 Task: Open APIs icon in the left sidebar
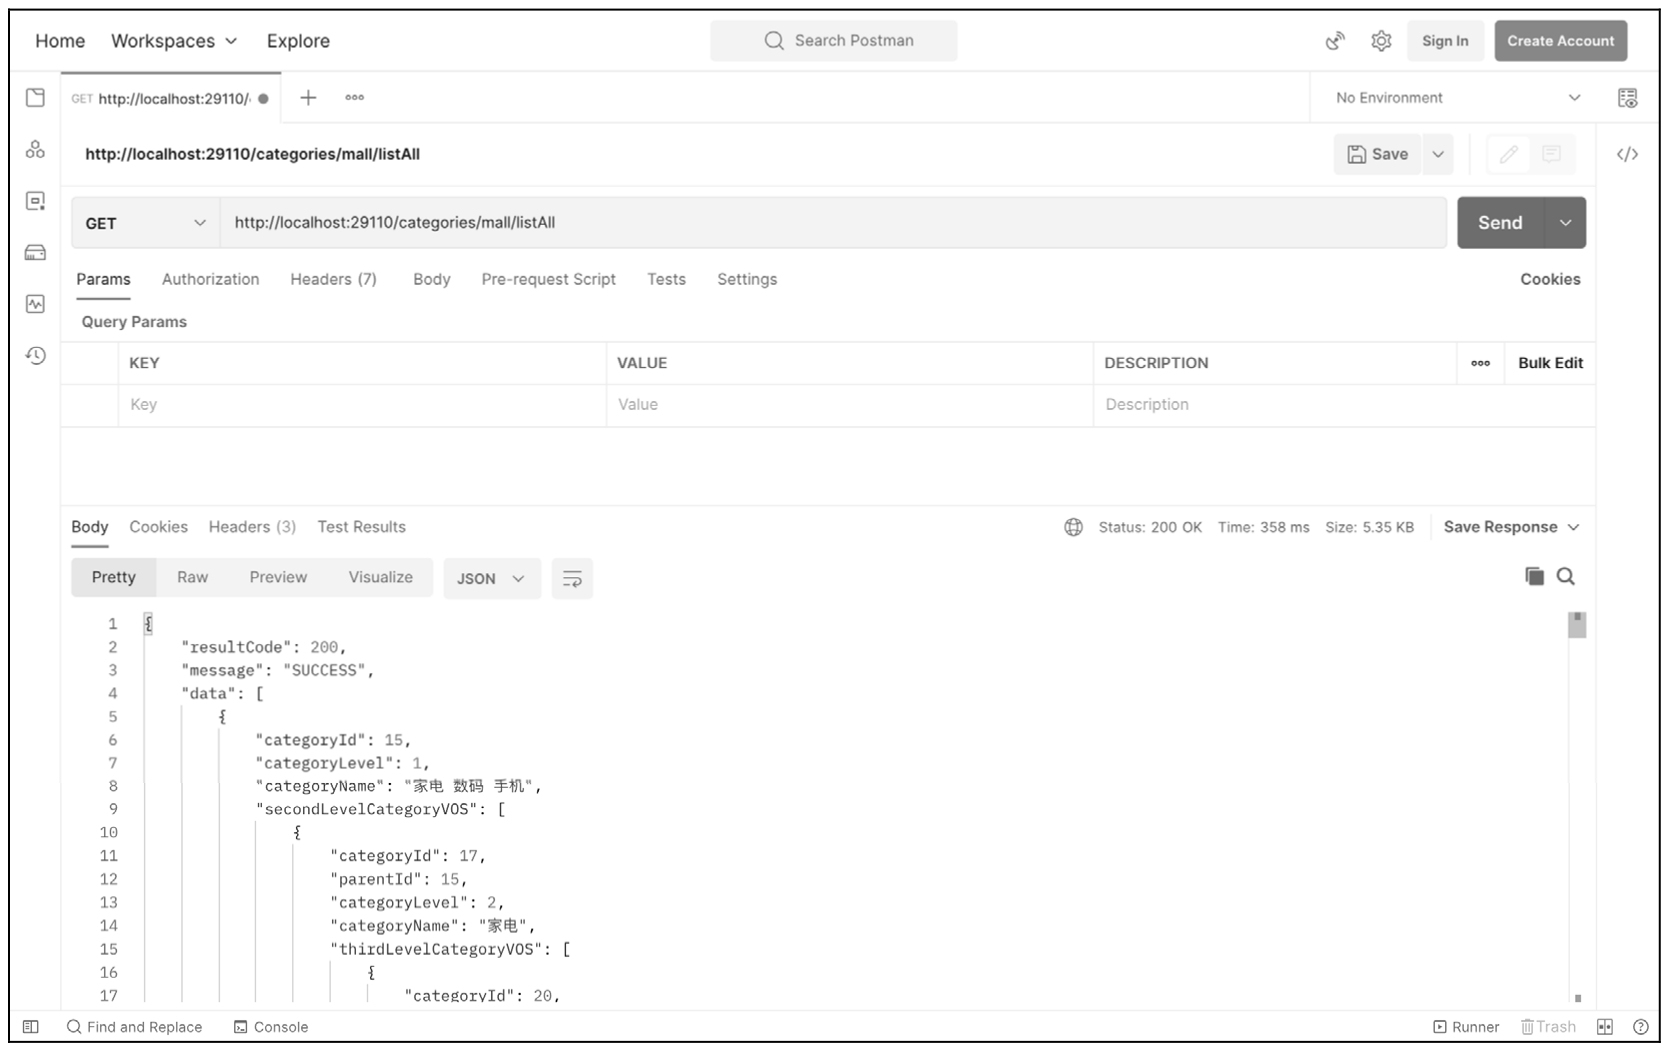36,150
